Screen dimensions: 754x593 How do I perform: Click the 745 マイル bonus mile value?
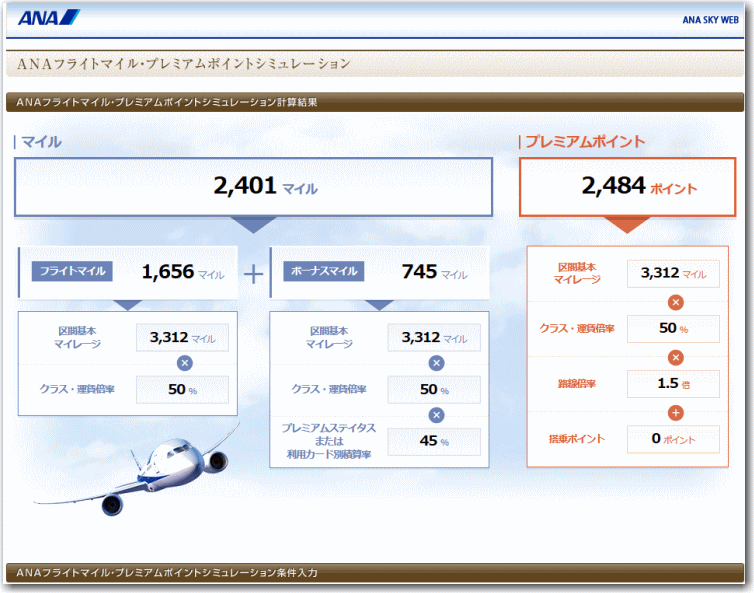click(435, 272)
